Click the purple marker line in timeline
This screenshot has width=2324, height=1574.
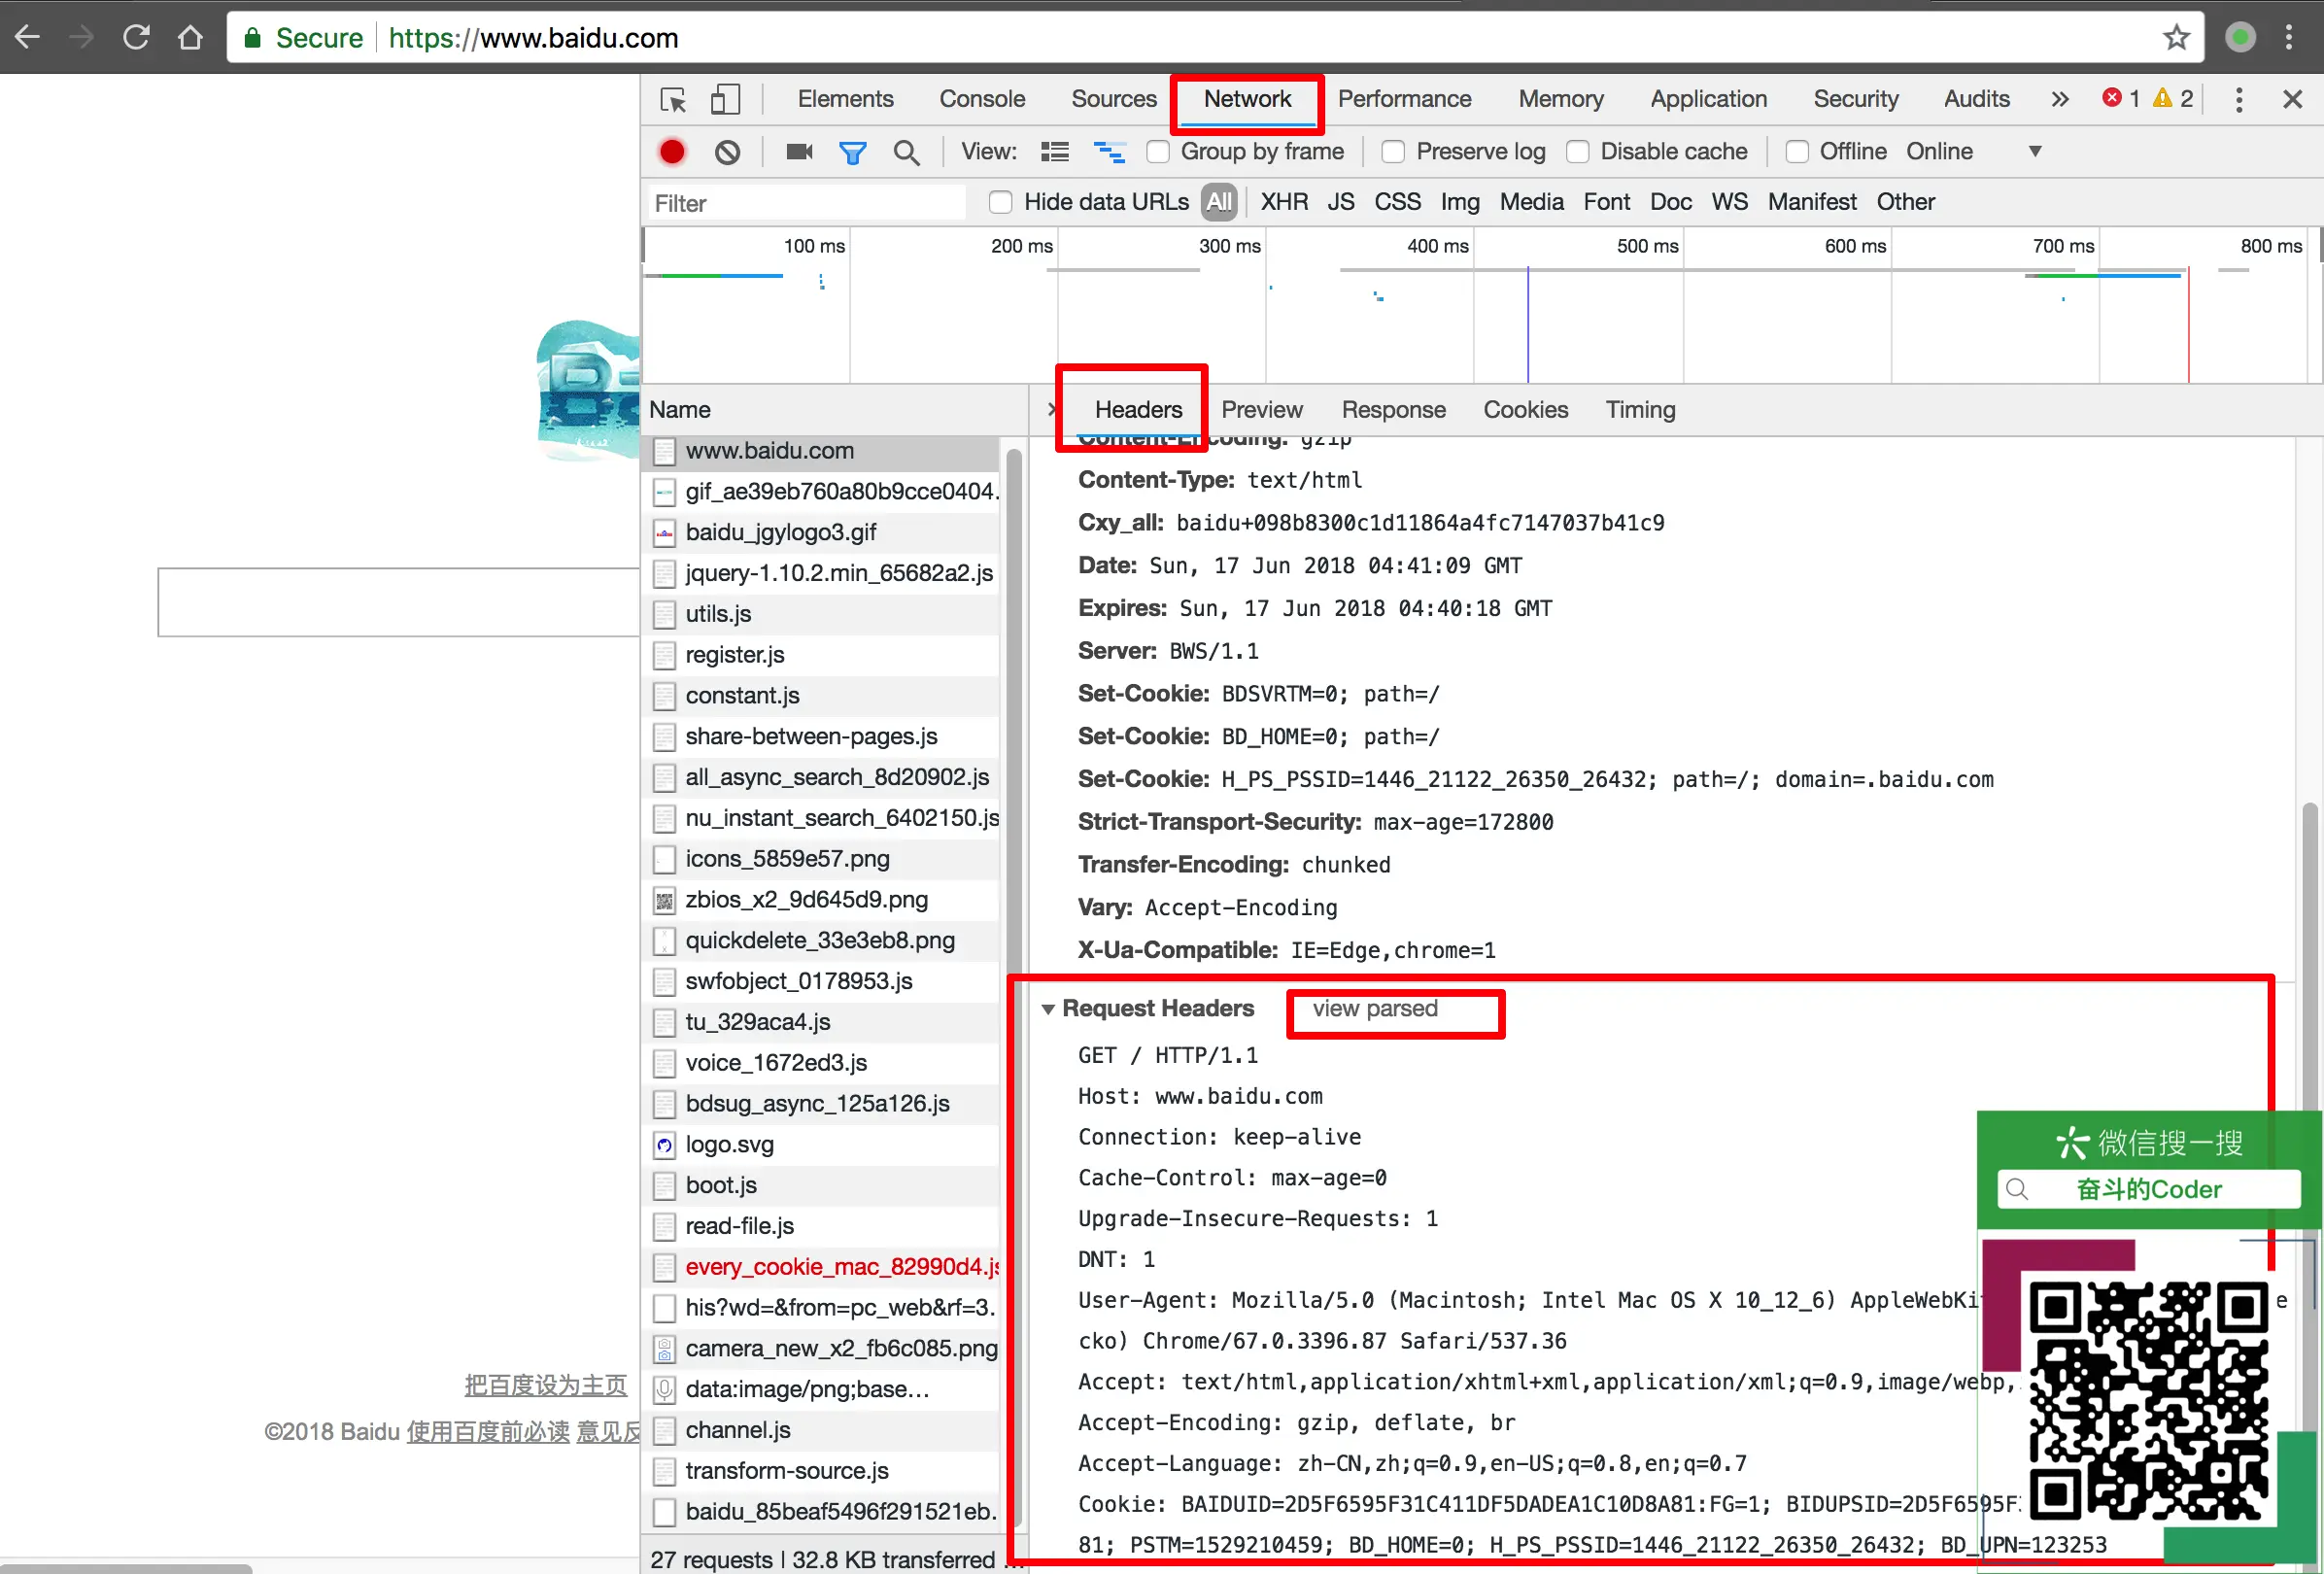1527,325
